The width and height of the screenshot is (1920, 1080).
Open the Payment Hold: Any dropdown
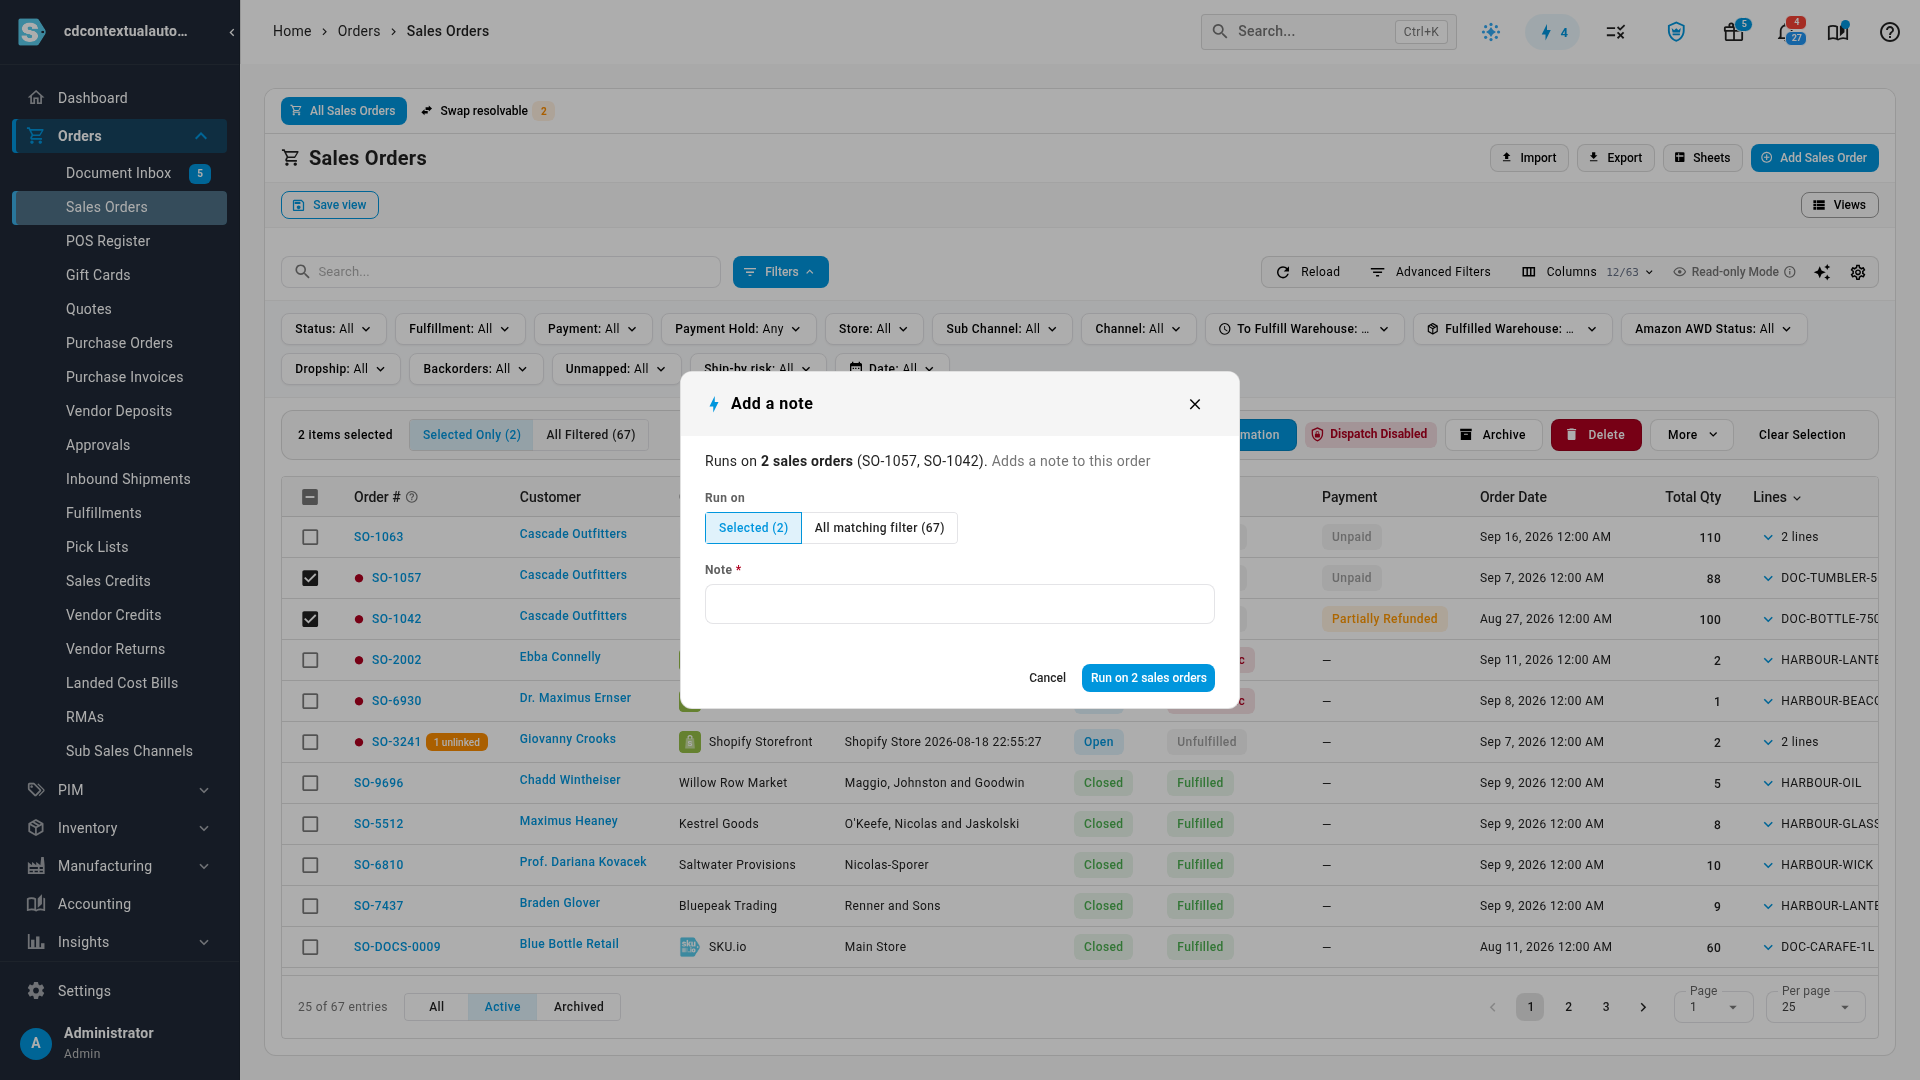(738, 329)
